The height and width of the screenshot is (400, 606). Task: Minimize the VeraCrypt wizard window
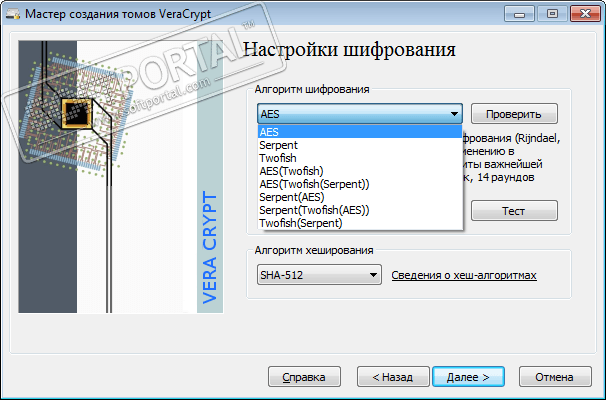point(519,14)
